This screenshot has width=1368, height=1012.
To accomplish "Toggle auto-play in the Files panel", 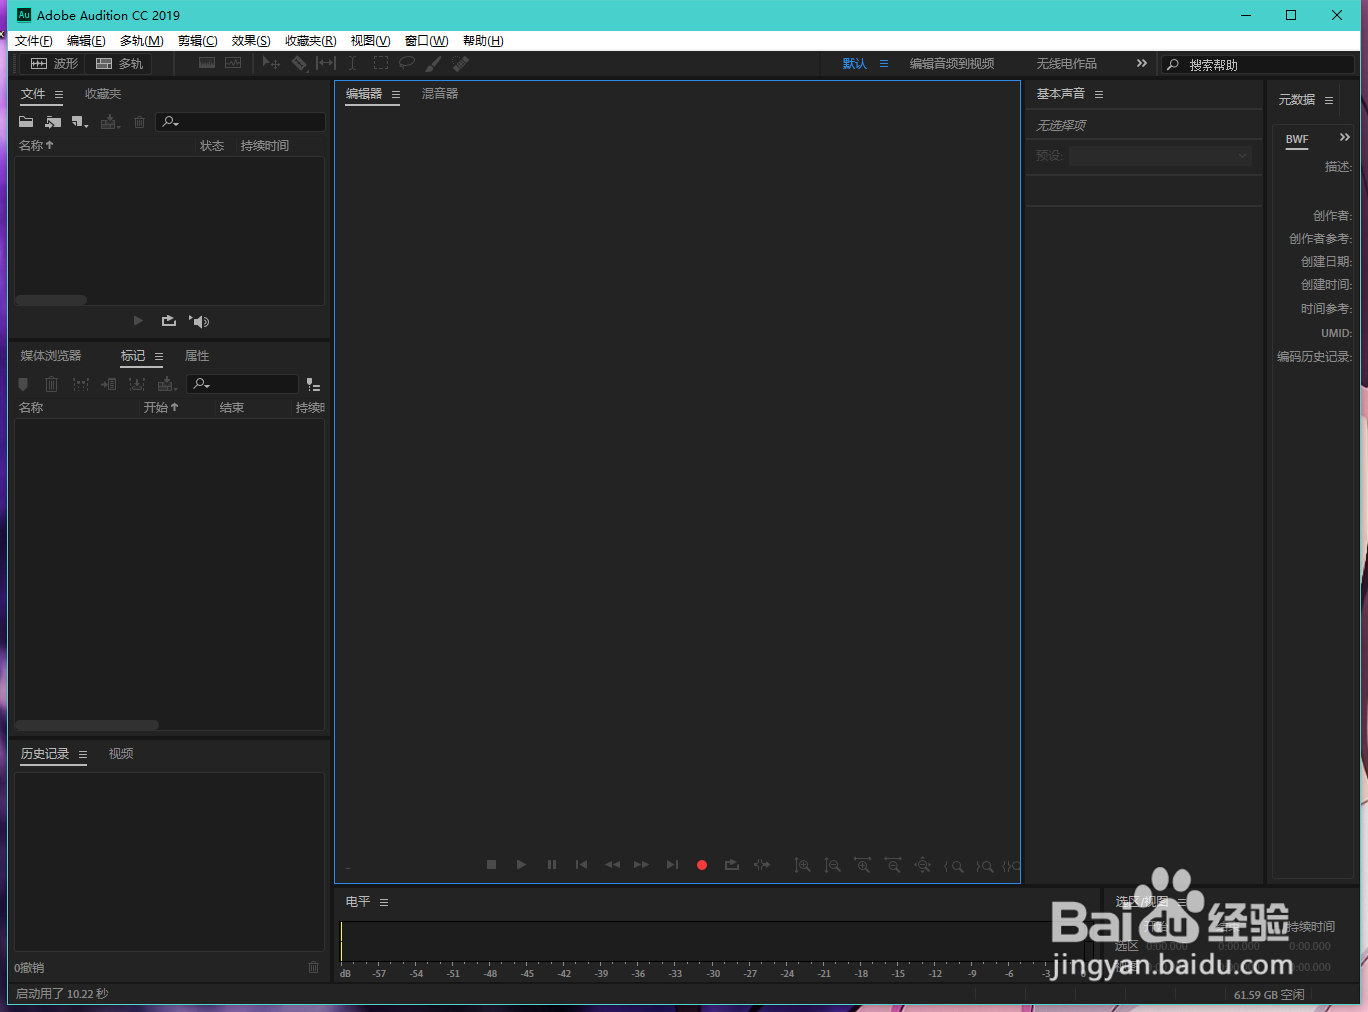I will [199, 321].
